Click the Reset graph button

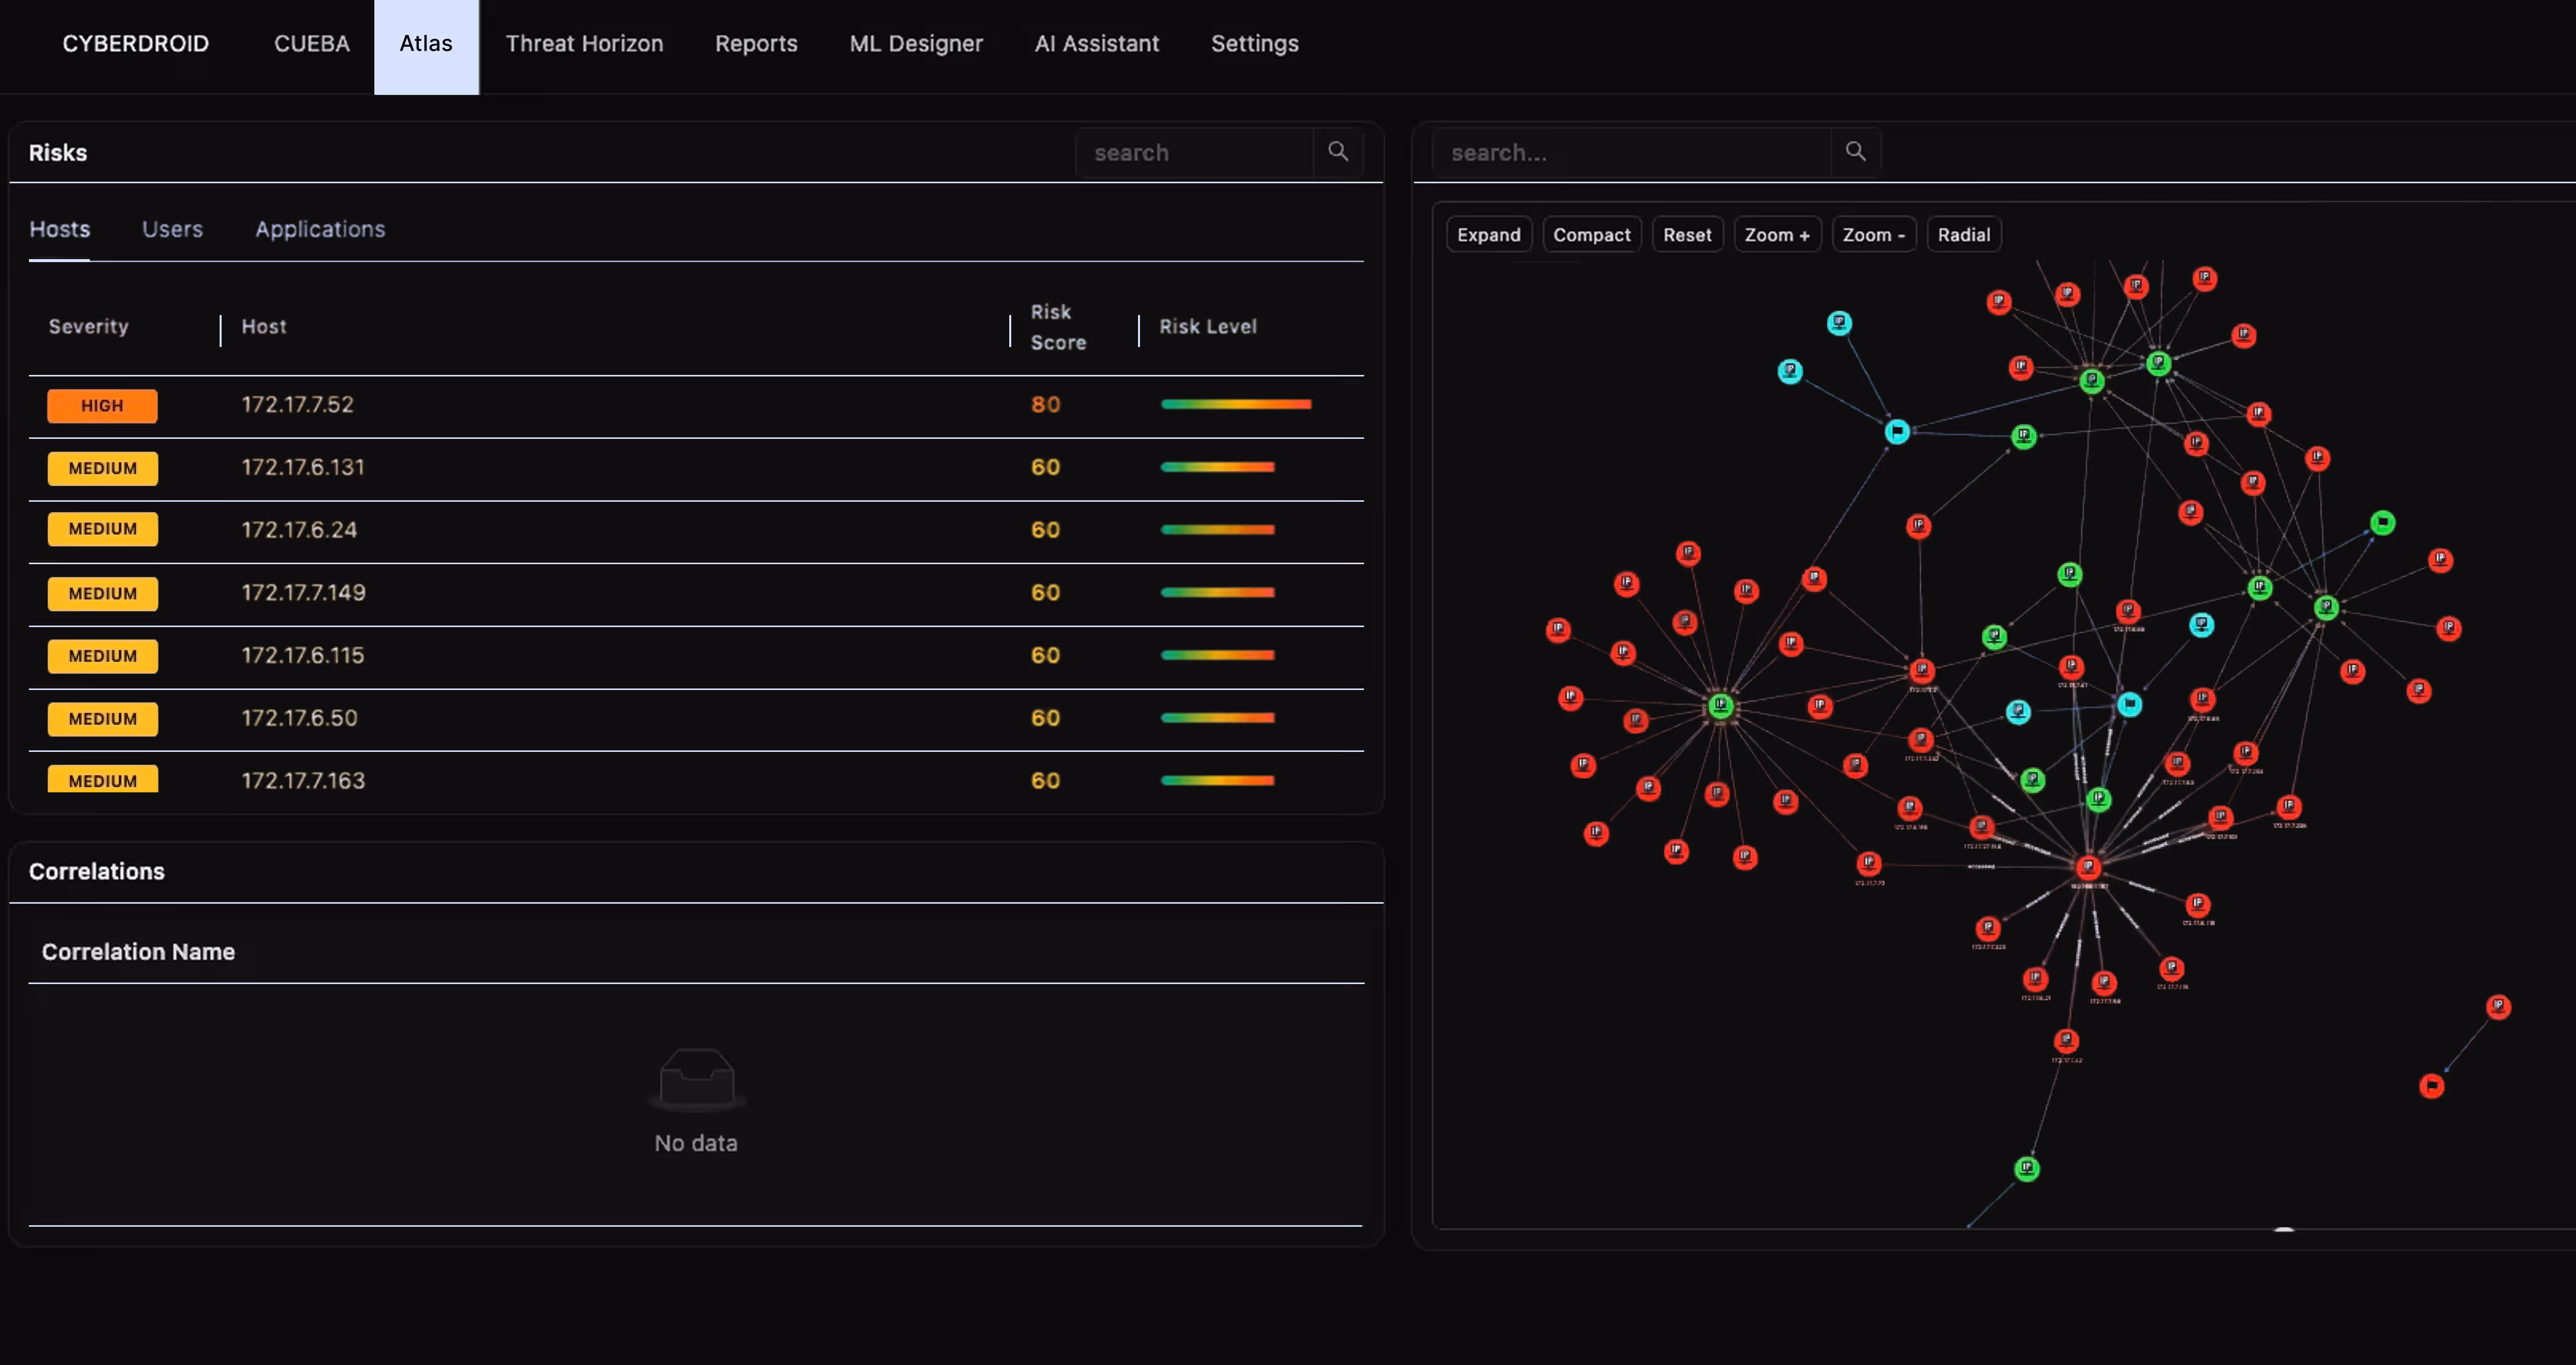[1686, 235]
